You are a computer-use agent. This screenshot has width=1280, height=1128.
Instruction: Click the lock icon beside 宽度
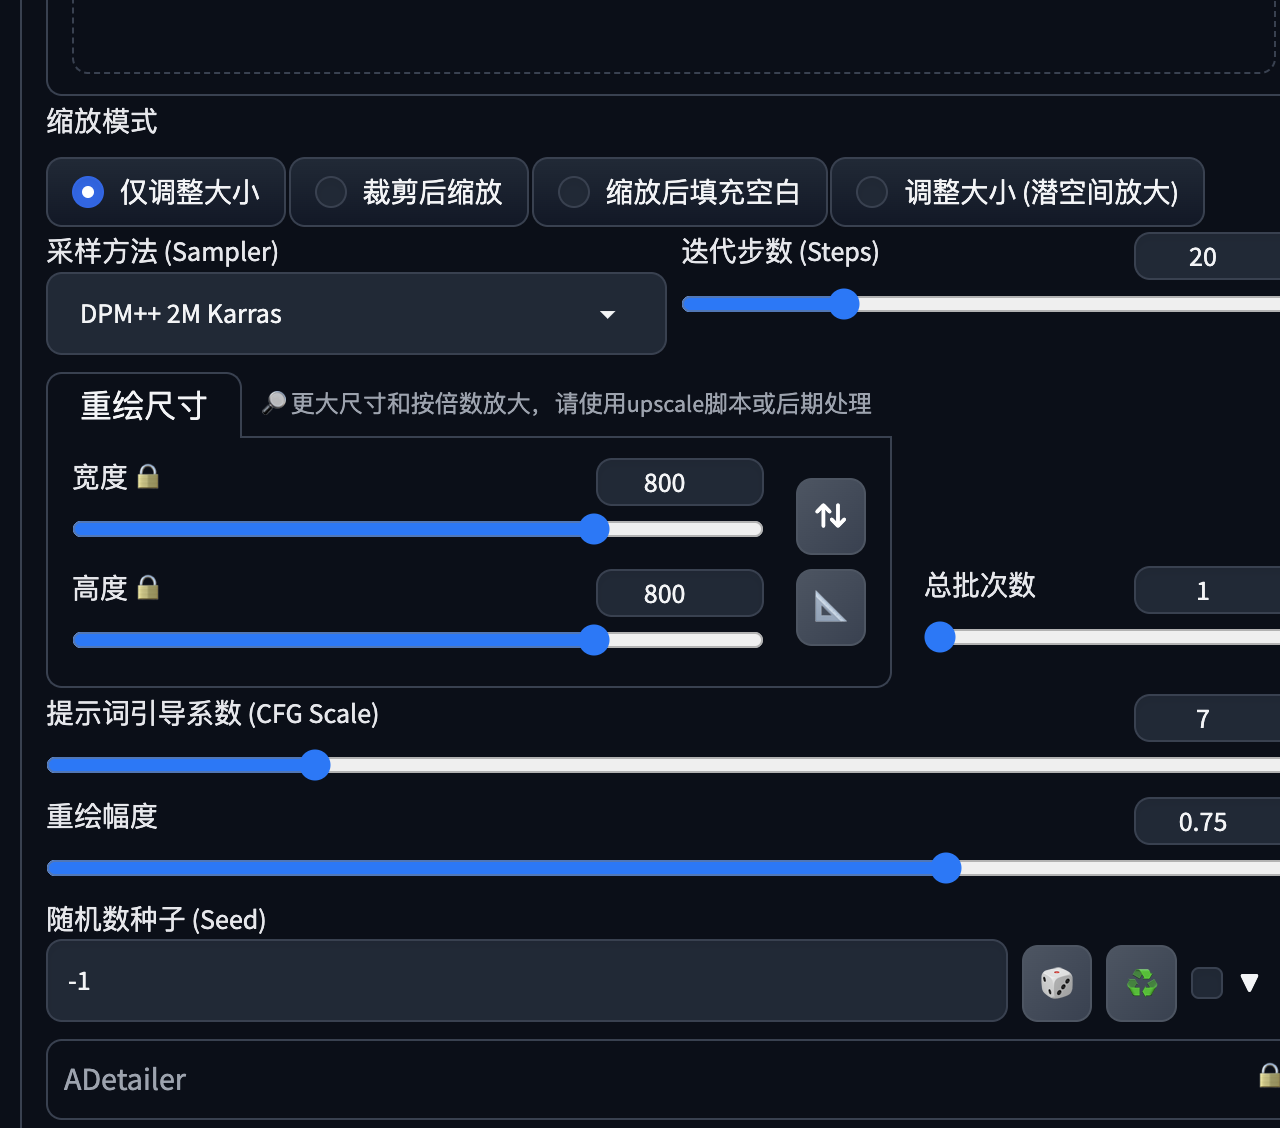click(x=148, y=477)
